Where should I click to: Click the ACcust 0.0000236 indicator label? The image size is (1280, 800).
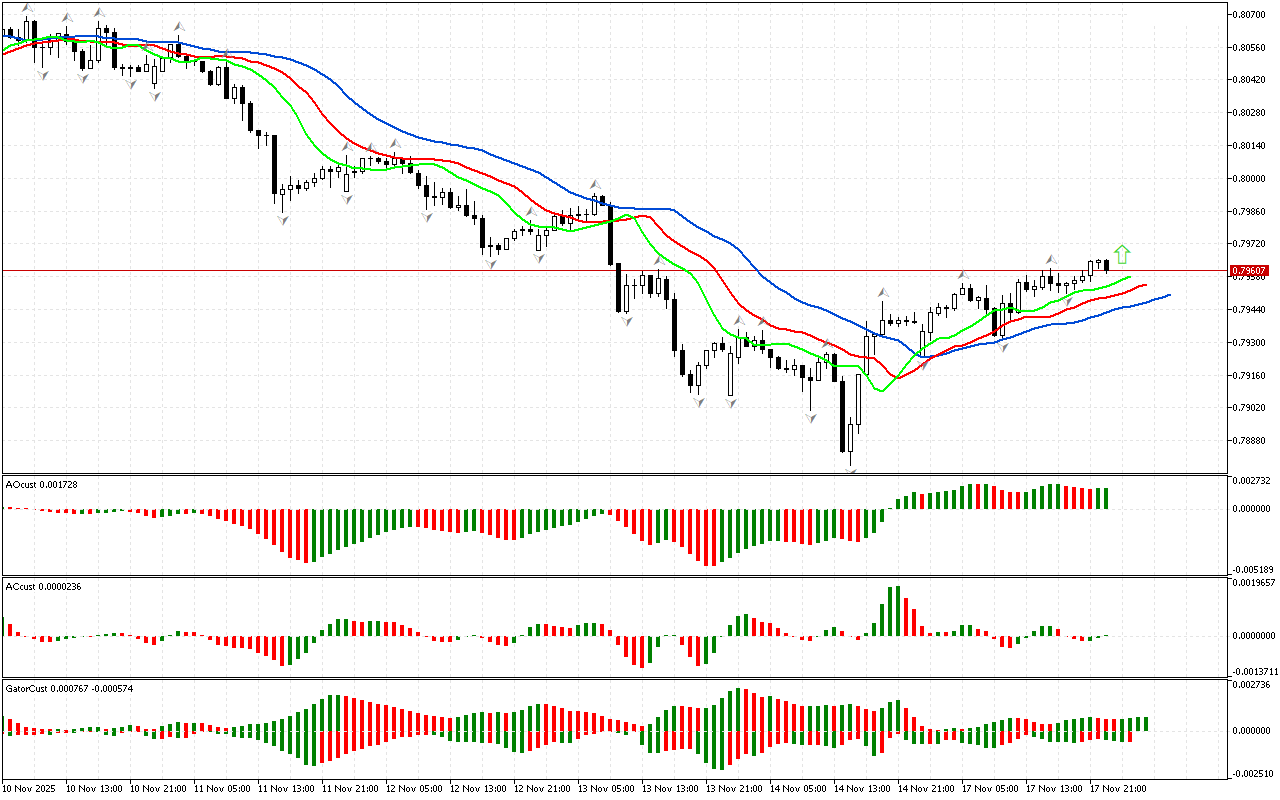point(43,586)
